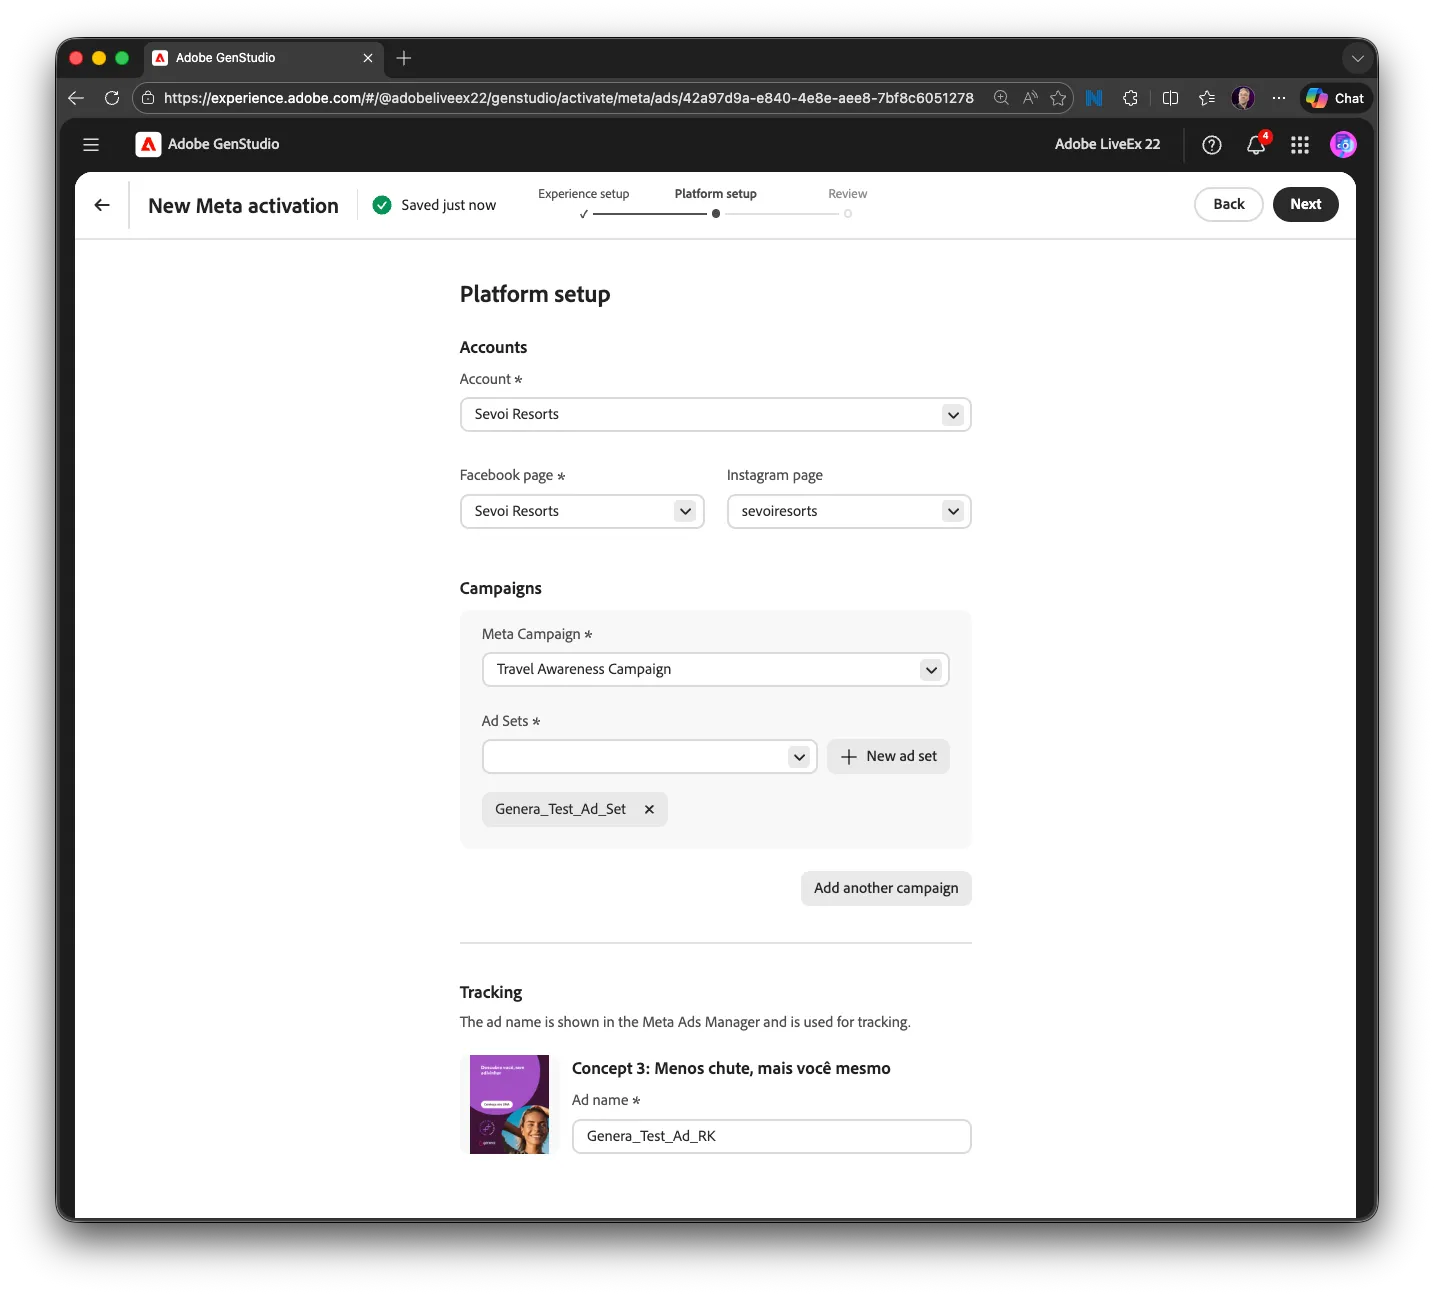This screenshot has height=1296, width=1434.
Task: Click the Back button
Action: [1229, 205]
